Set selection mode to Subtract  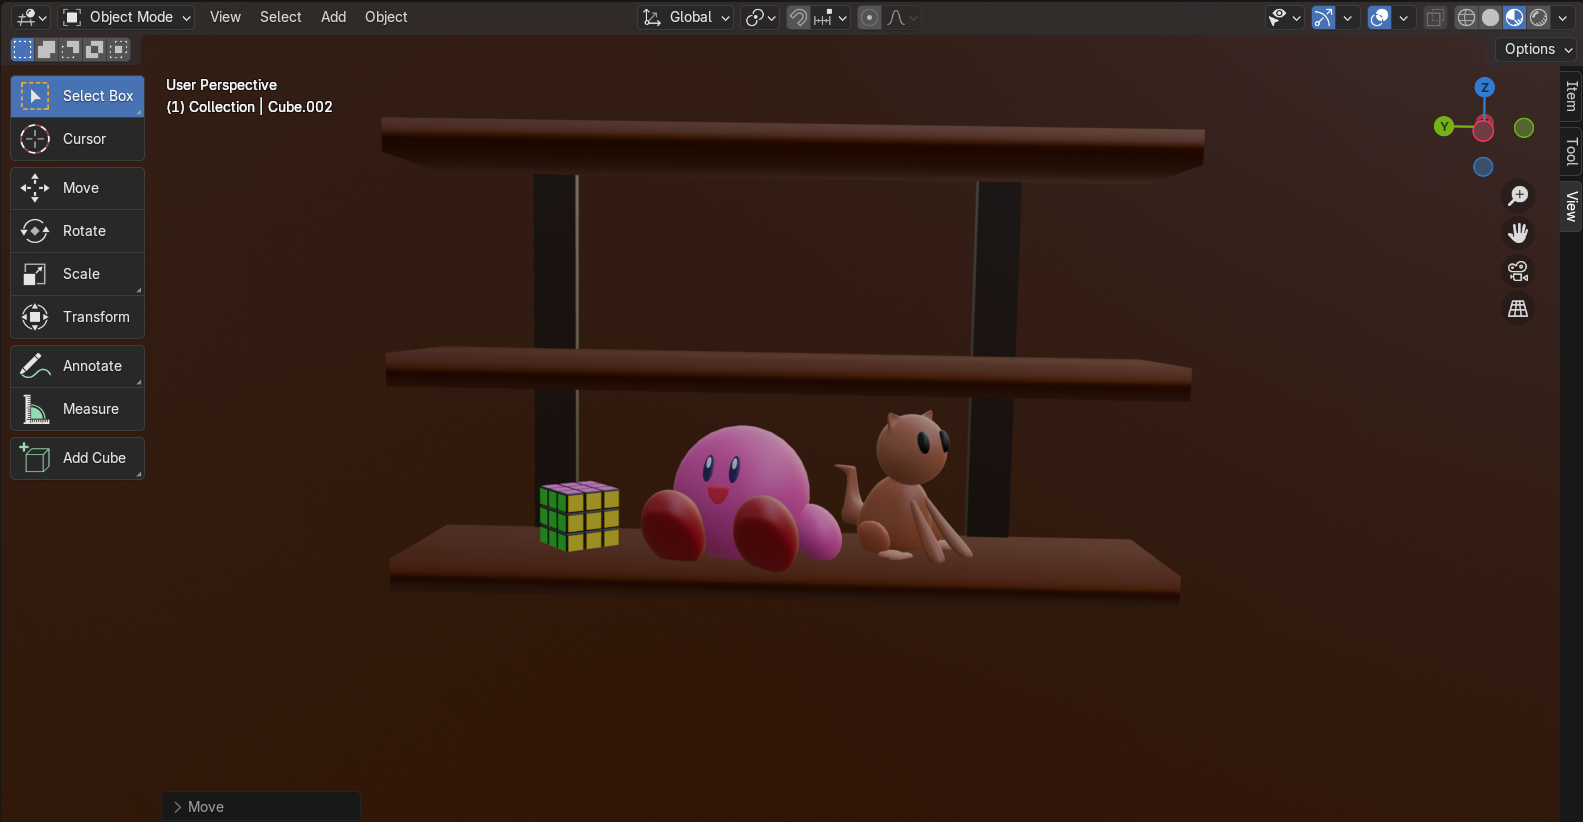70,49
